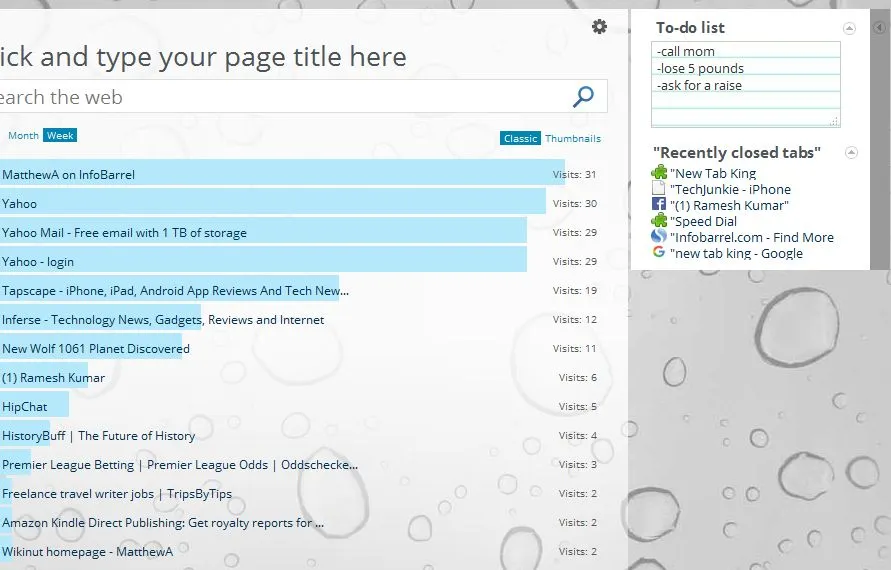
Task: Open Wikinut homepage - MatthewA entry
Action: coord(88,551)
